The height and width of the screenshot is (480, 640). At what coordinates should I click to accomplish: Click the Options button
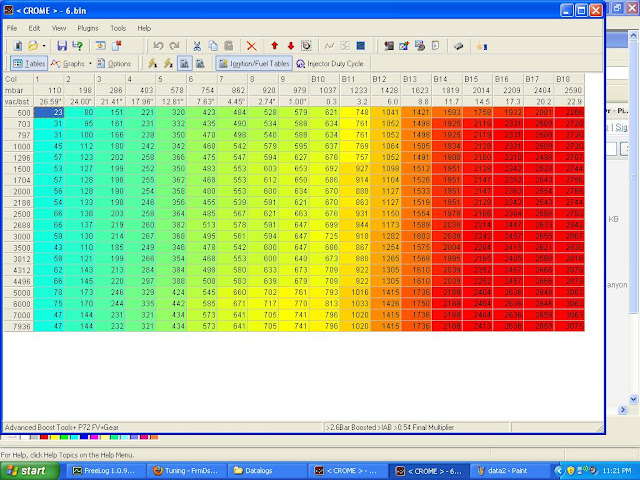[114, 63]
